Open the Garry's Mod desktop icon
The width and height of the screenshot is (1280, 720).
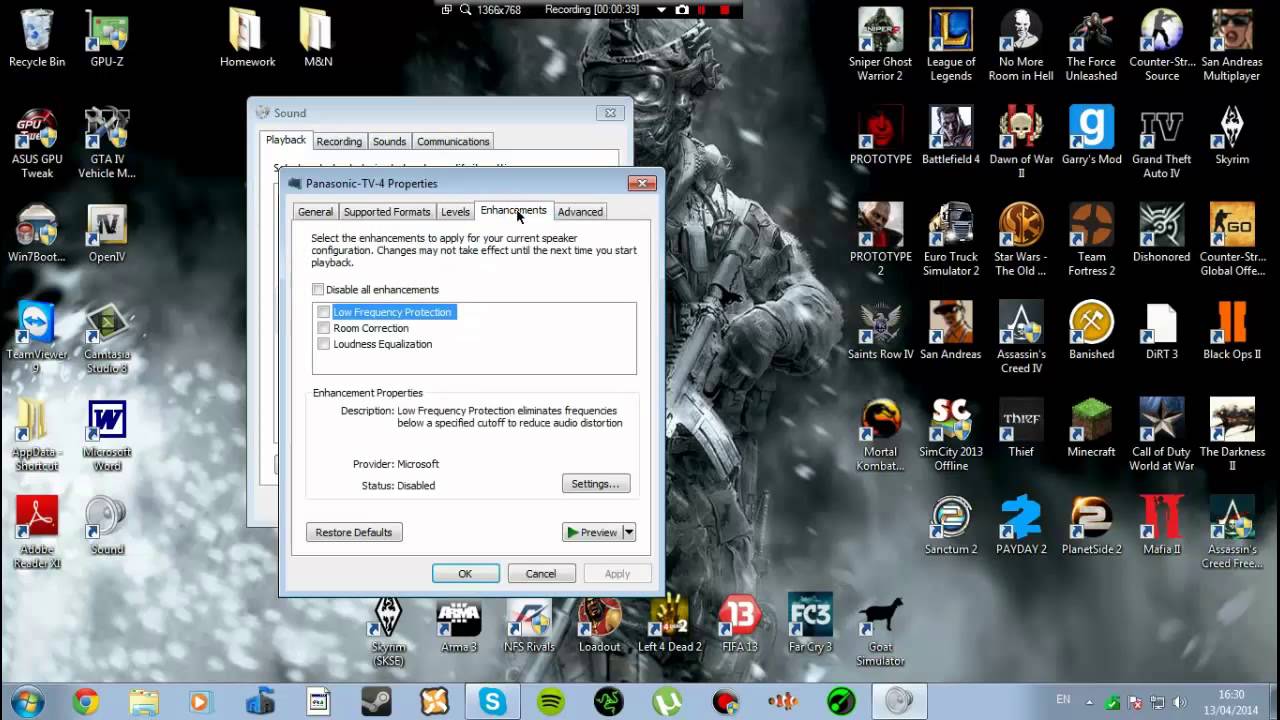coord(1091,135)
